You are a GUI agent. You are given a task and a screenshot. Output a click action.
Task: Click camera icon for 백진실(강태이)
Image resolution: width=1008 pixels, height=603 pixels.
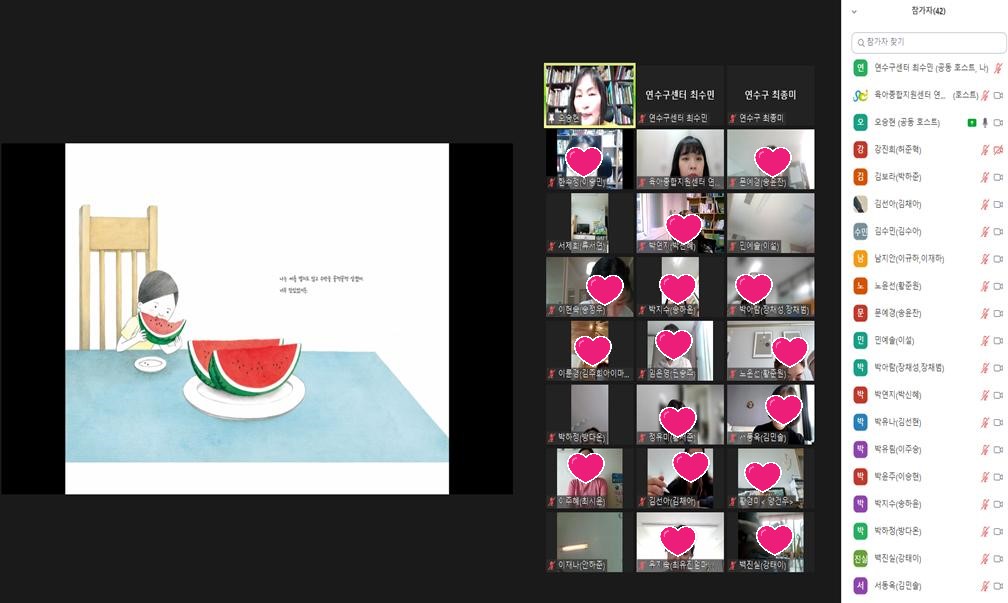pos(998,559)
